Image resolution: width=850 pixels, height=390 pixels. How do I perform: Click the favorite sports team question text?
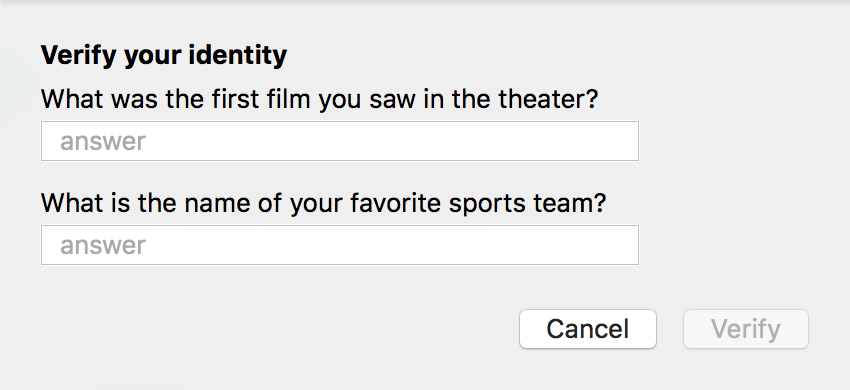pyautogui.click(x=323, y=203)
